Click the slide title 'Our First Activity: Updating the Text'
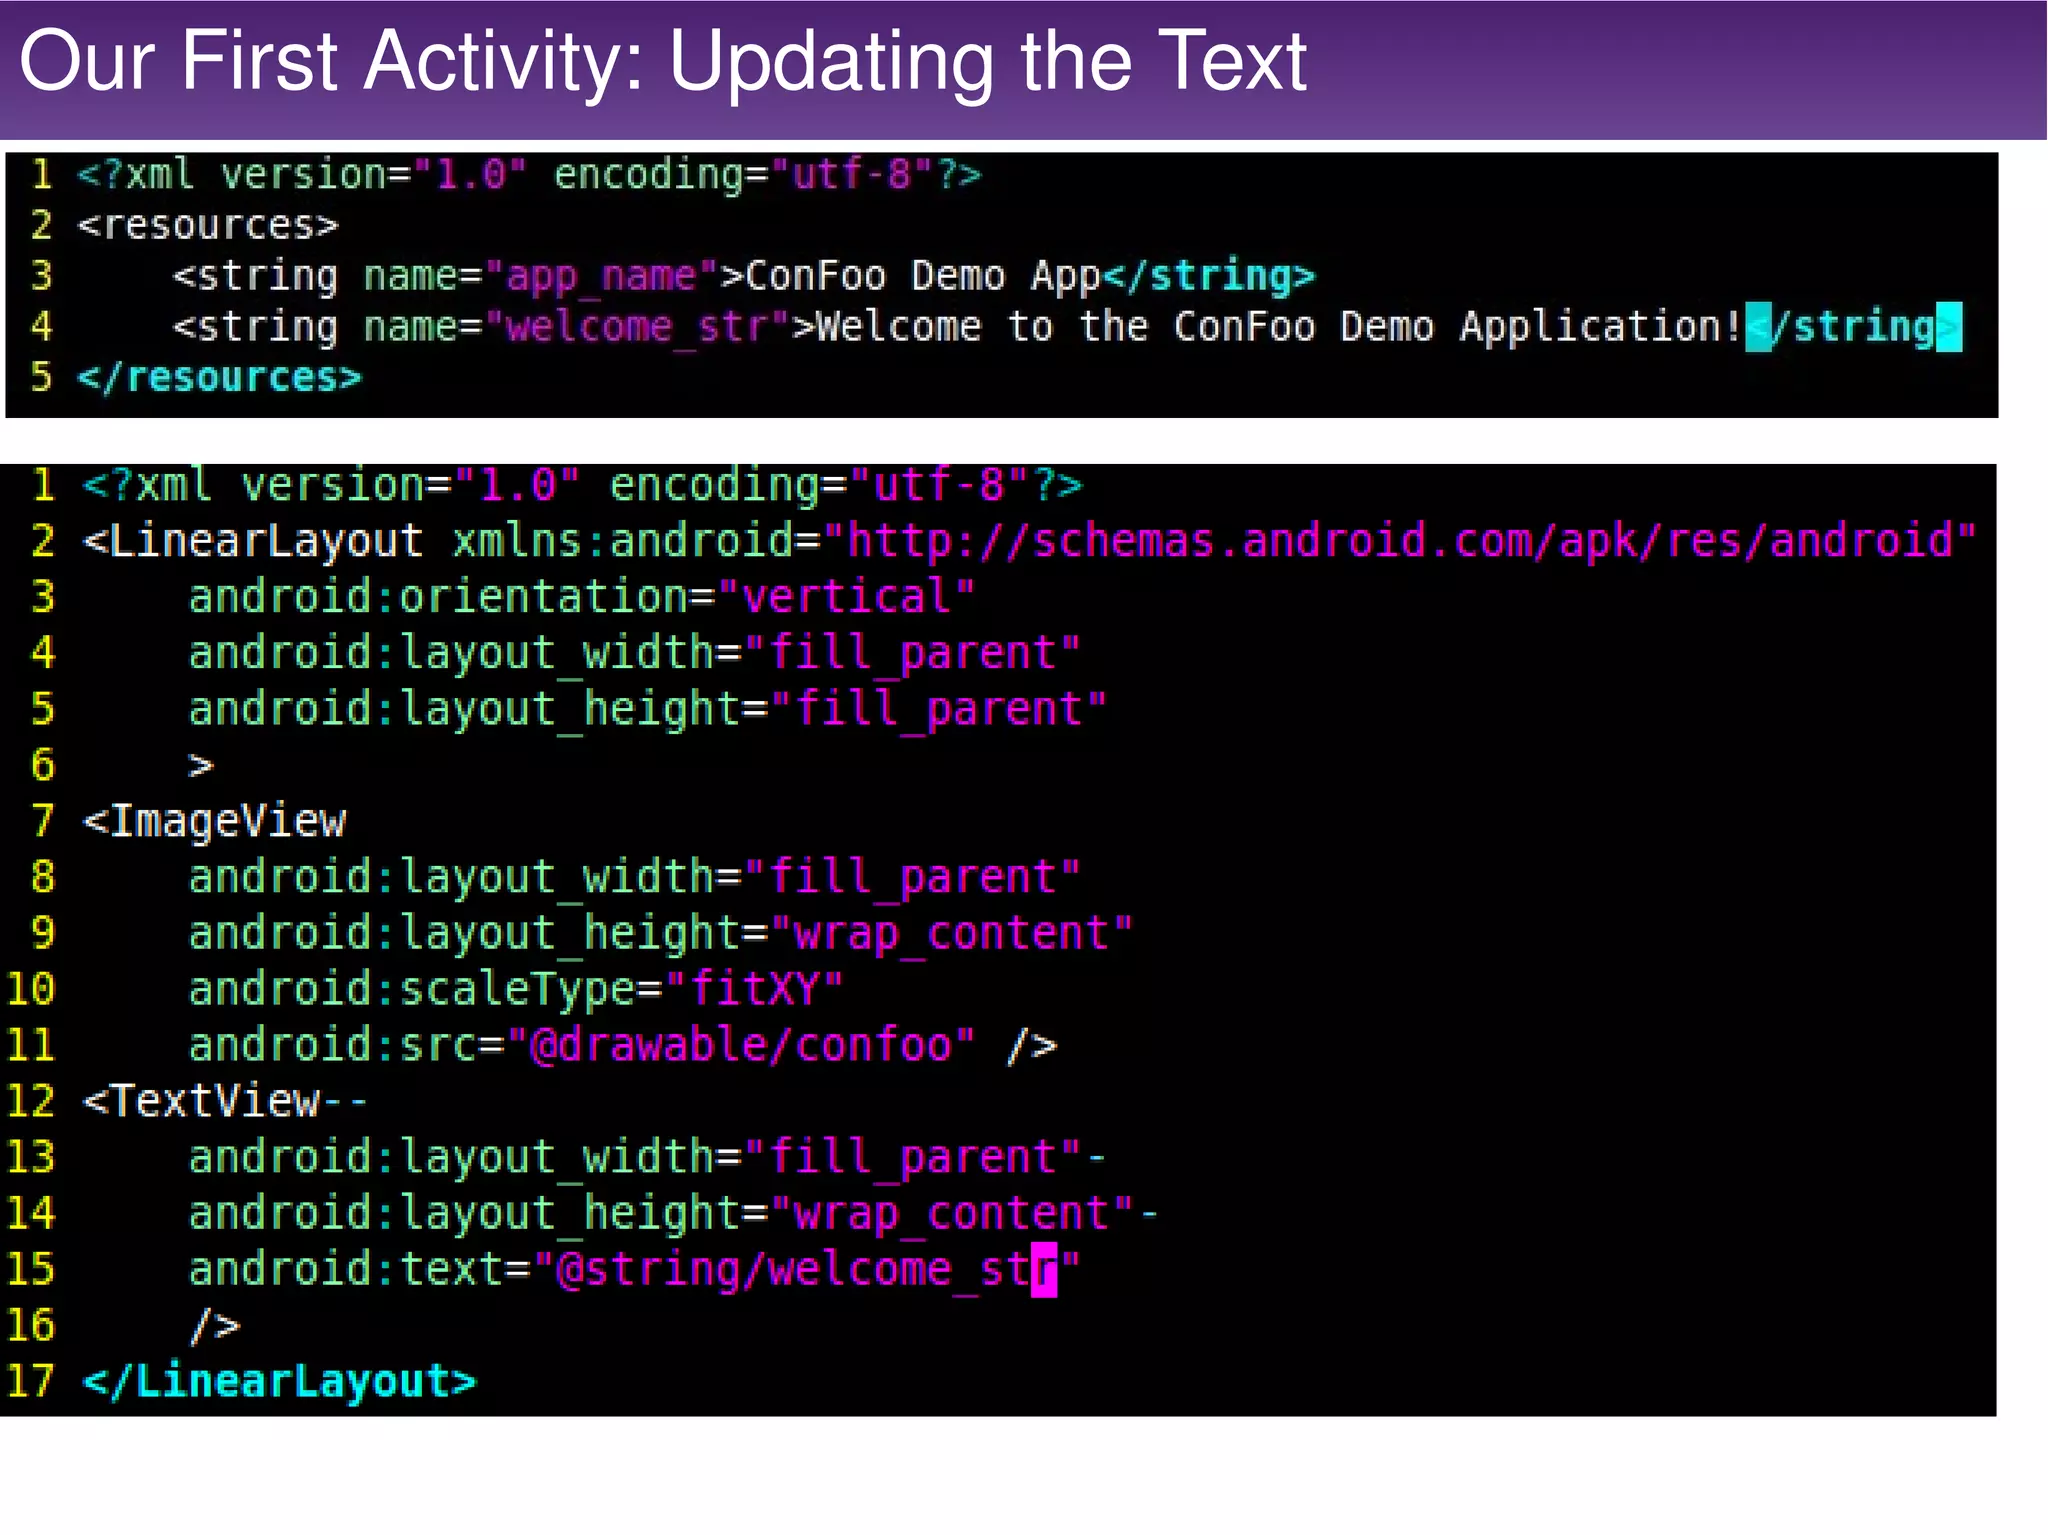This screenshot has height=1535, width=2048. click(x=662, y=62)
